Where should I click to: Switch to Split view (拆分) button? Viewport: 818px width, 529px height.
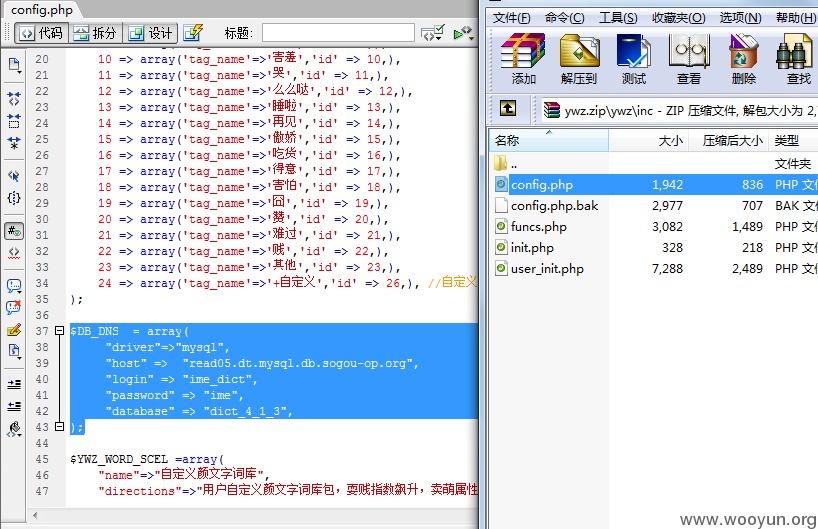coord(95,33)
